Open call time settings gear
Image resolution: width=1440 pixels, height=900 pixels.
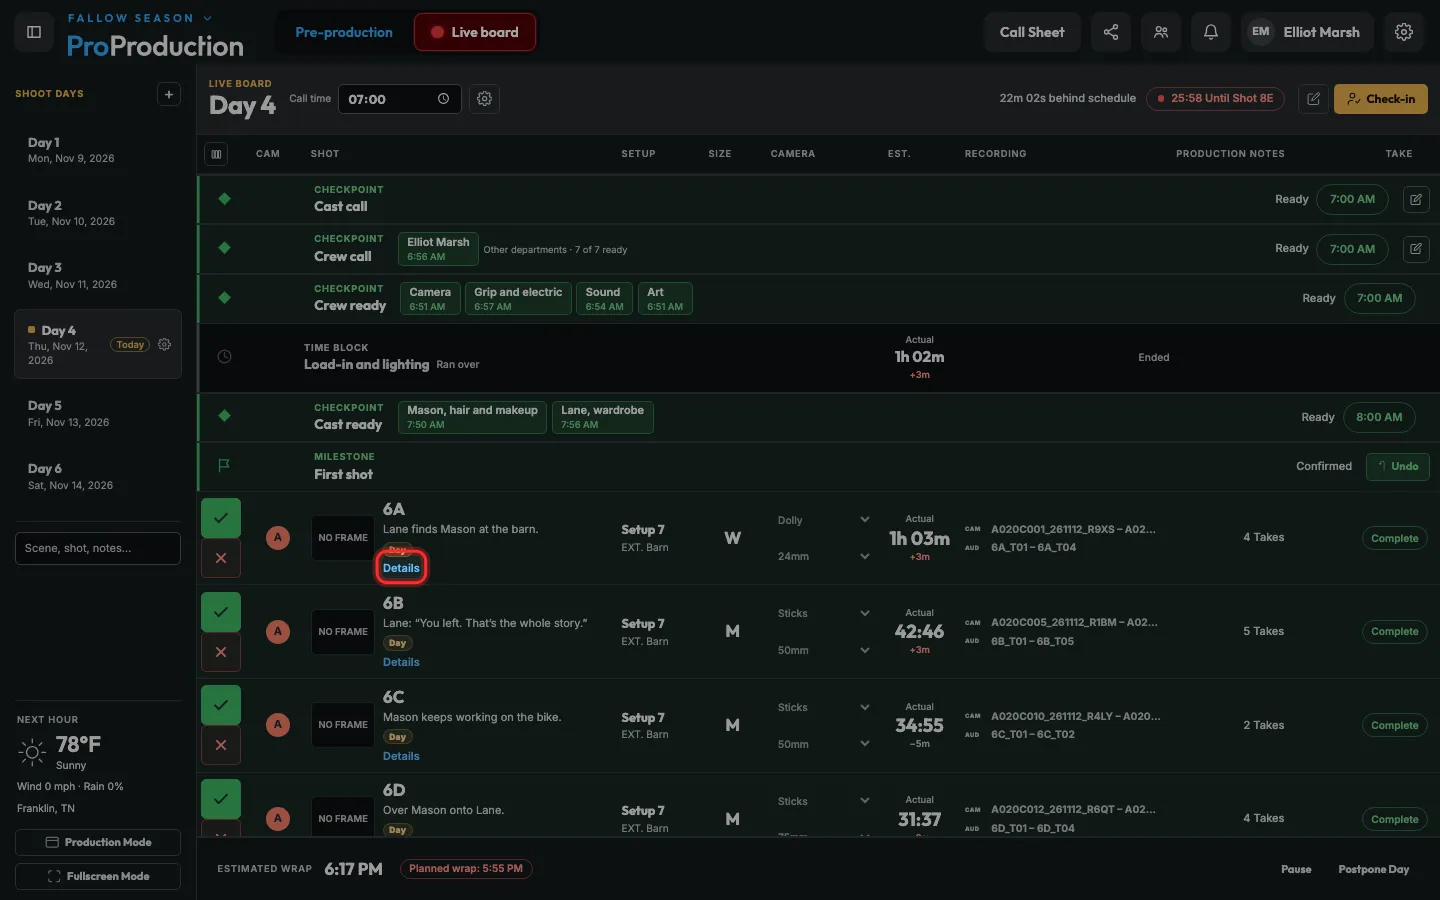pyautogui.click(x=485, y=99)
